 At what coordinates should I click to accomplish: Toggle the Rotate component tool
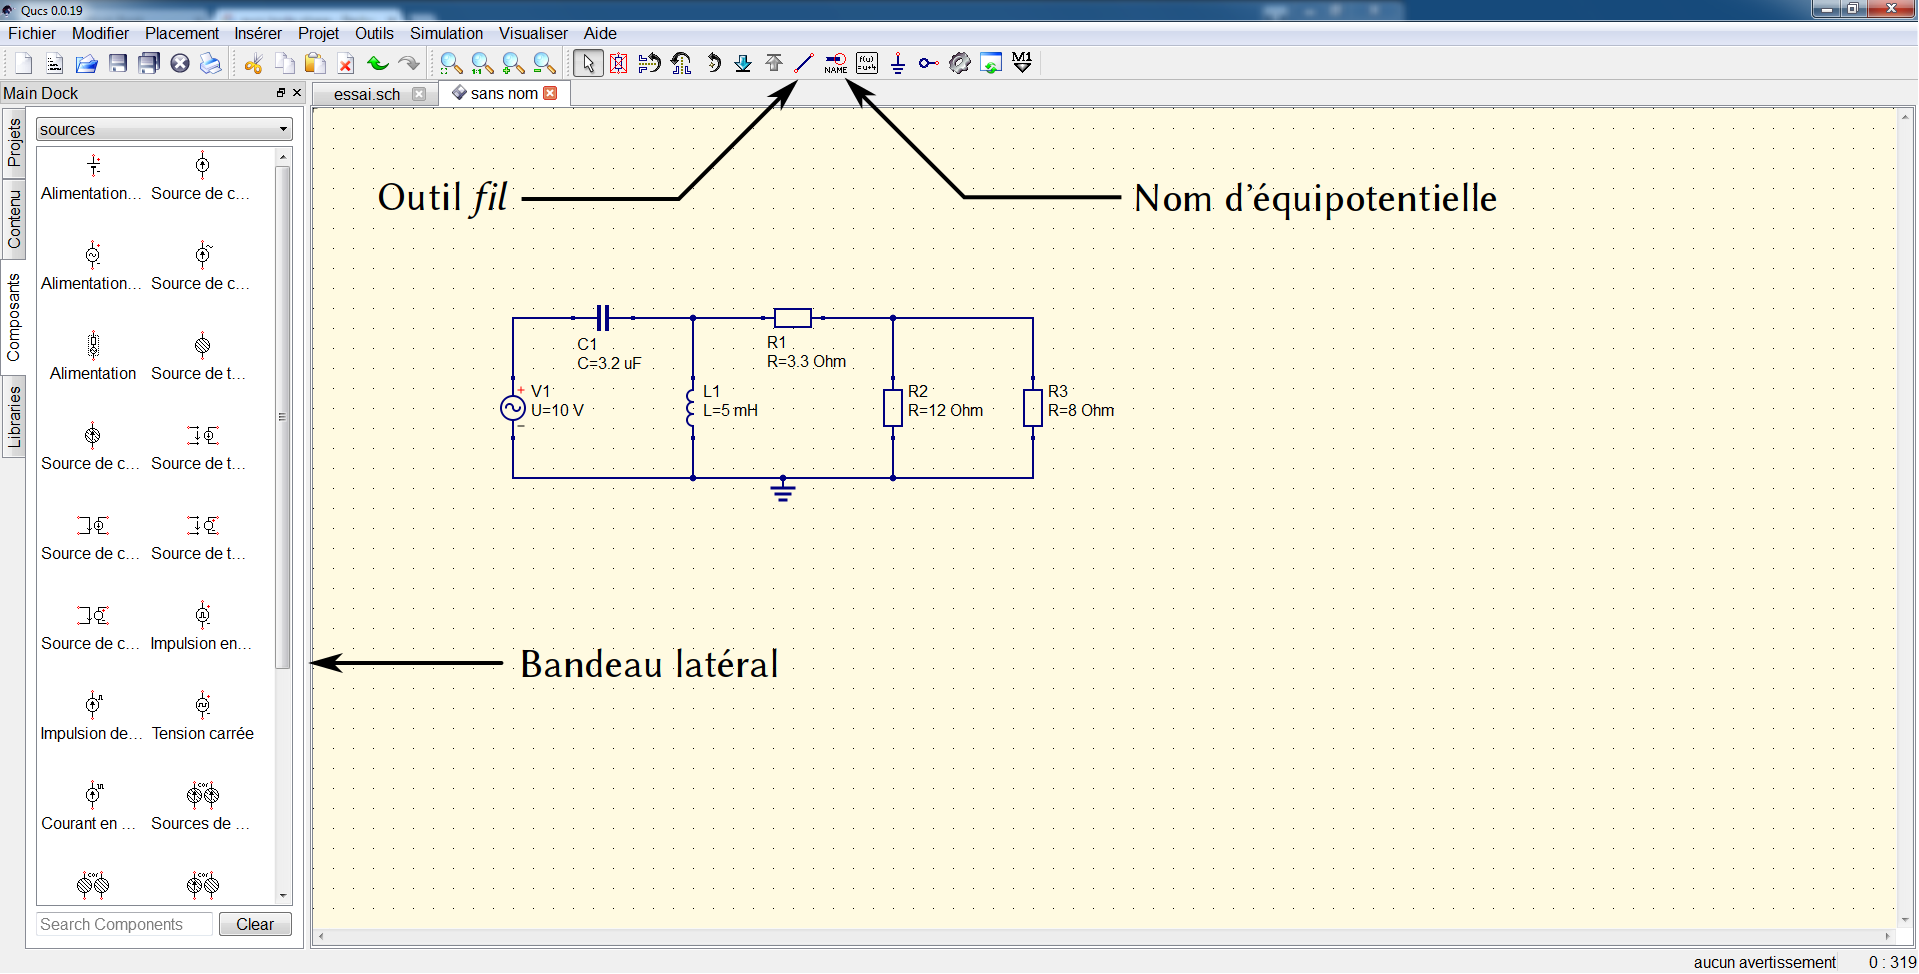click(712, 64)
